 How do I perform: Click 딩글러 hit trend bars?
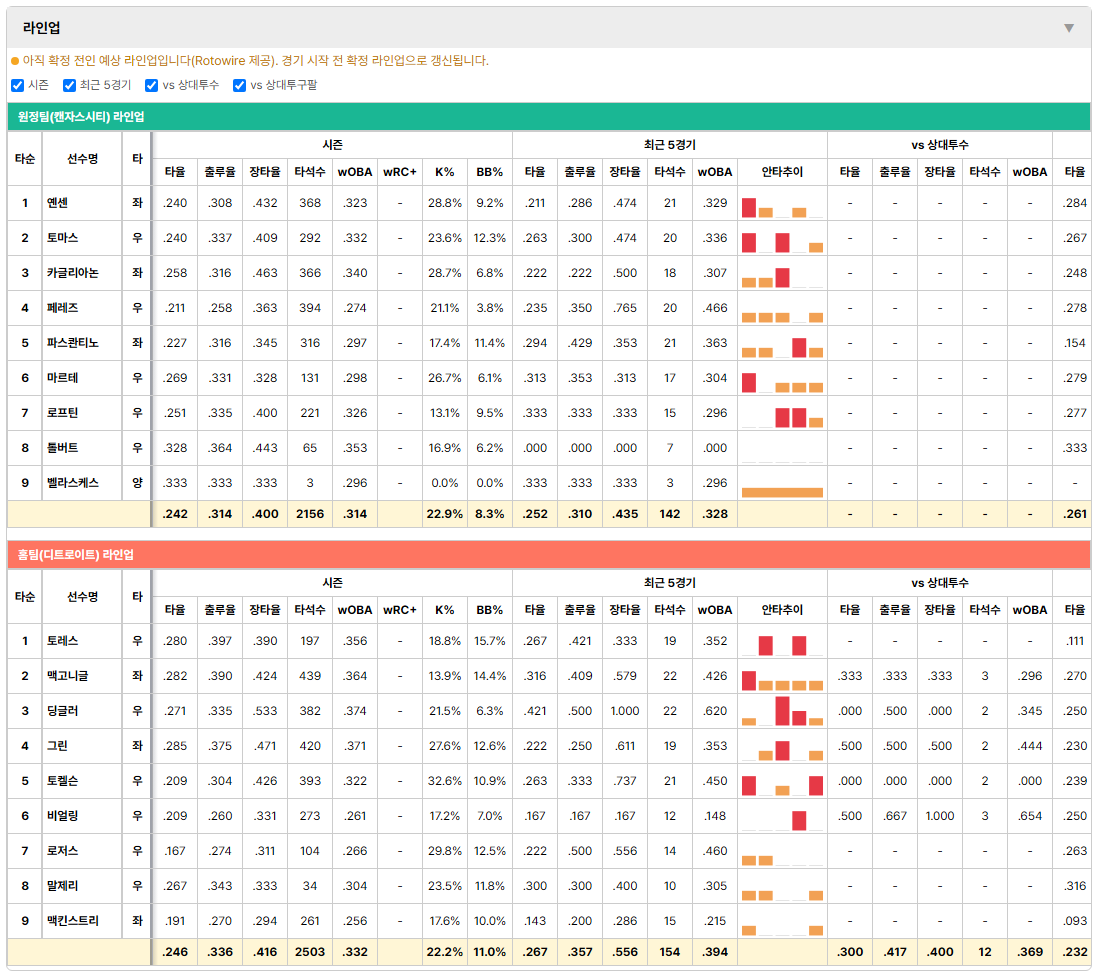point(782,711)
